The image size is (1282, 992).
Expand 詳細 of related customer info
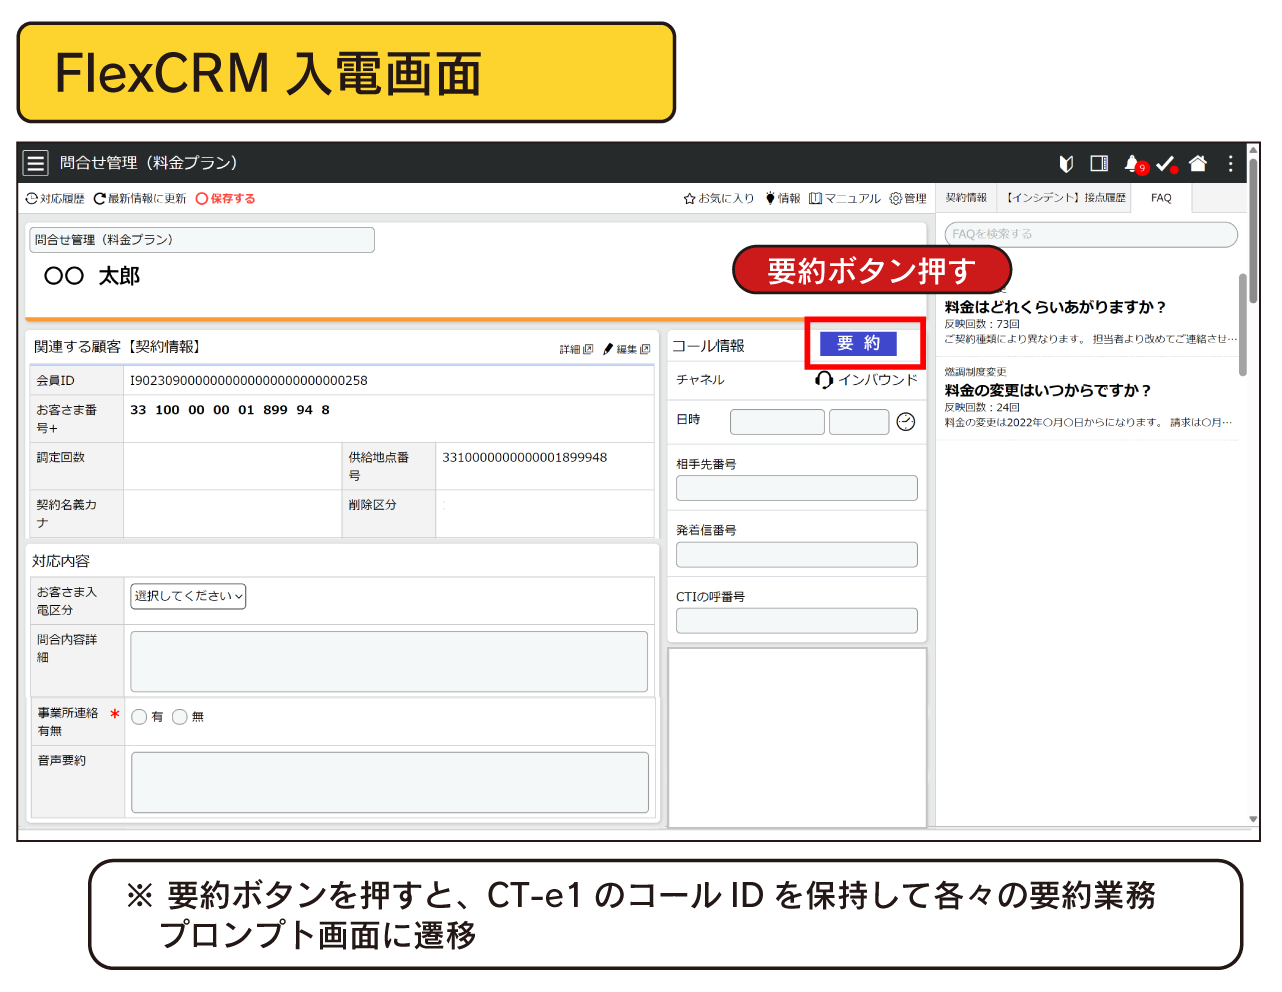click(576, 349)
